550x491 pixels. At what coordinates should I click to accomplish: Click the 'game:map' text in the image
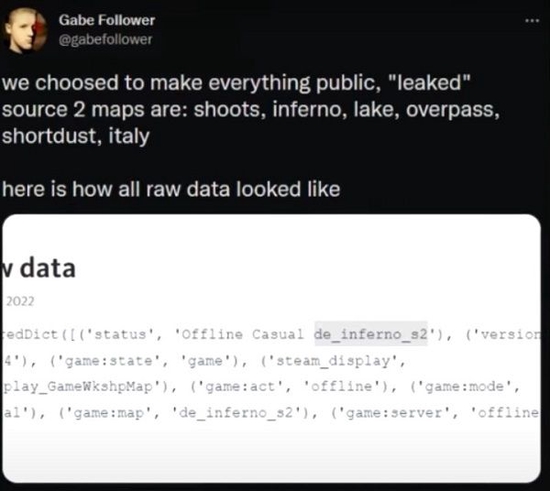point(109,413)
